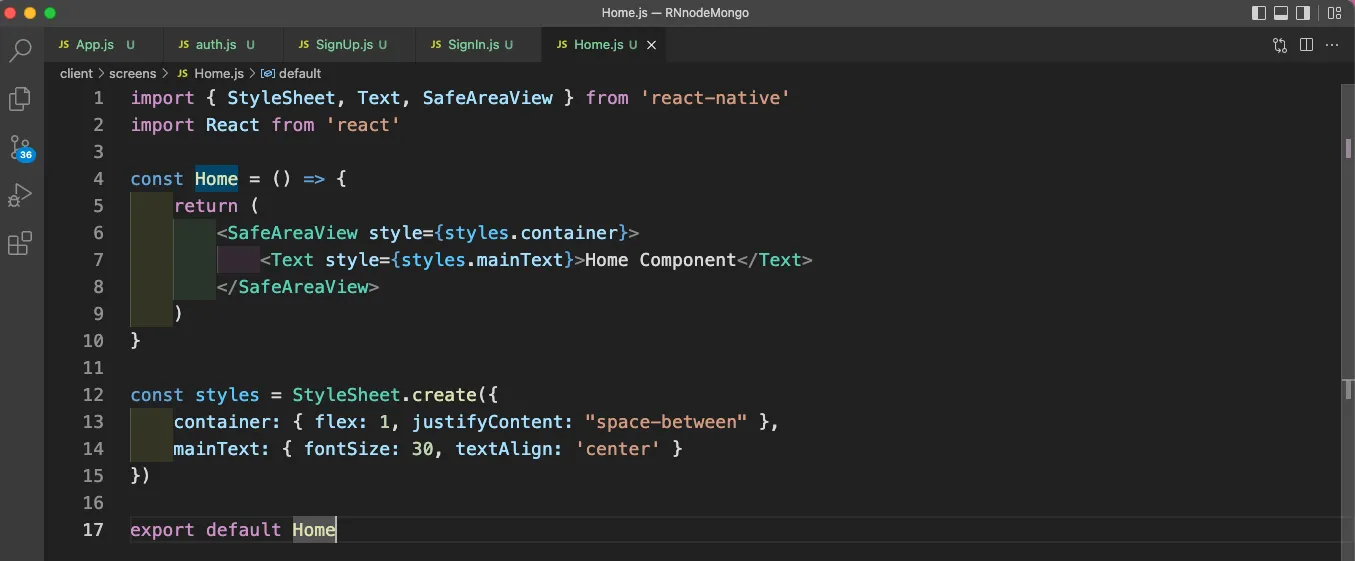The height and width of the screenshot is (561, 1355).
Task: Click the return keyword on line 5
Action: click(206, 206)
